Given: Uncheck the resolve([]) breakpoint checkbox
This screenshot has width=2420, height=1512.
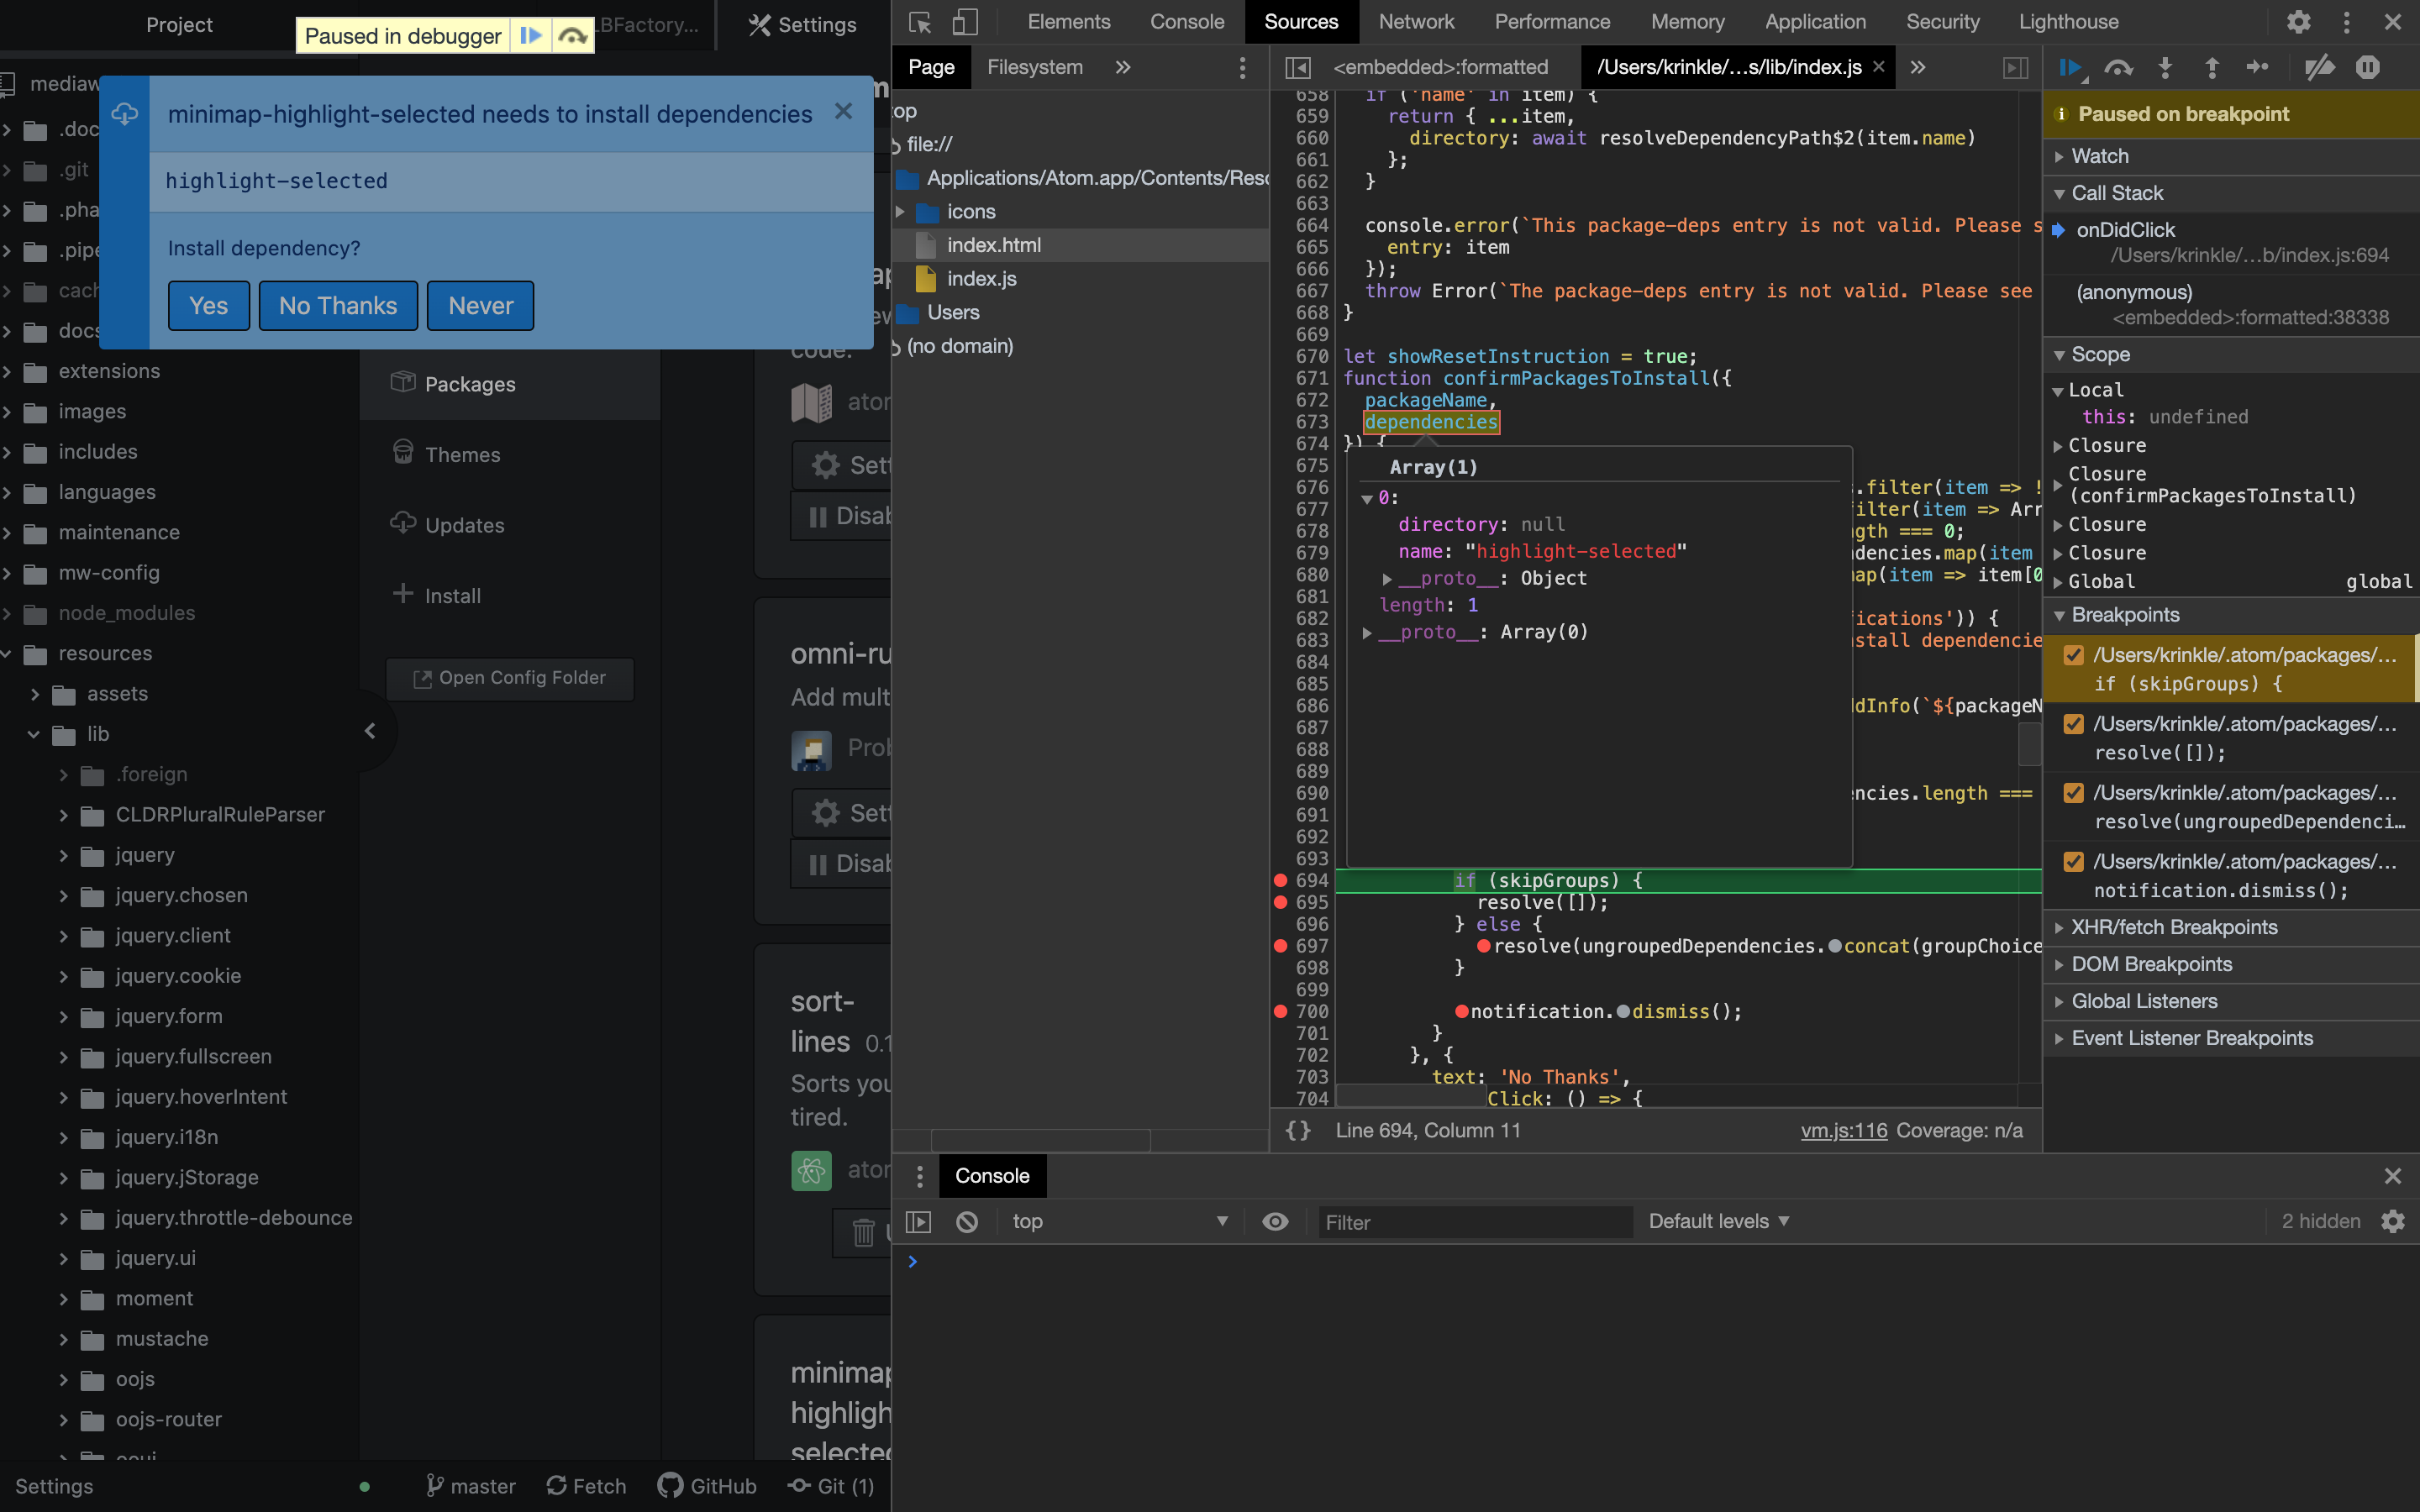Looking at the screenshot, I should pyautogui.click(x=2074, y=724).
